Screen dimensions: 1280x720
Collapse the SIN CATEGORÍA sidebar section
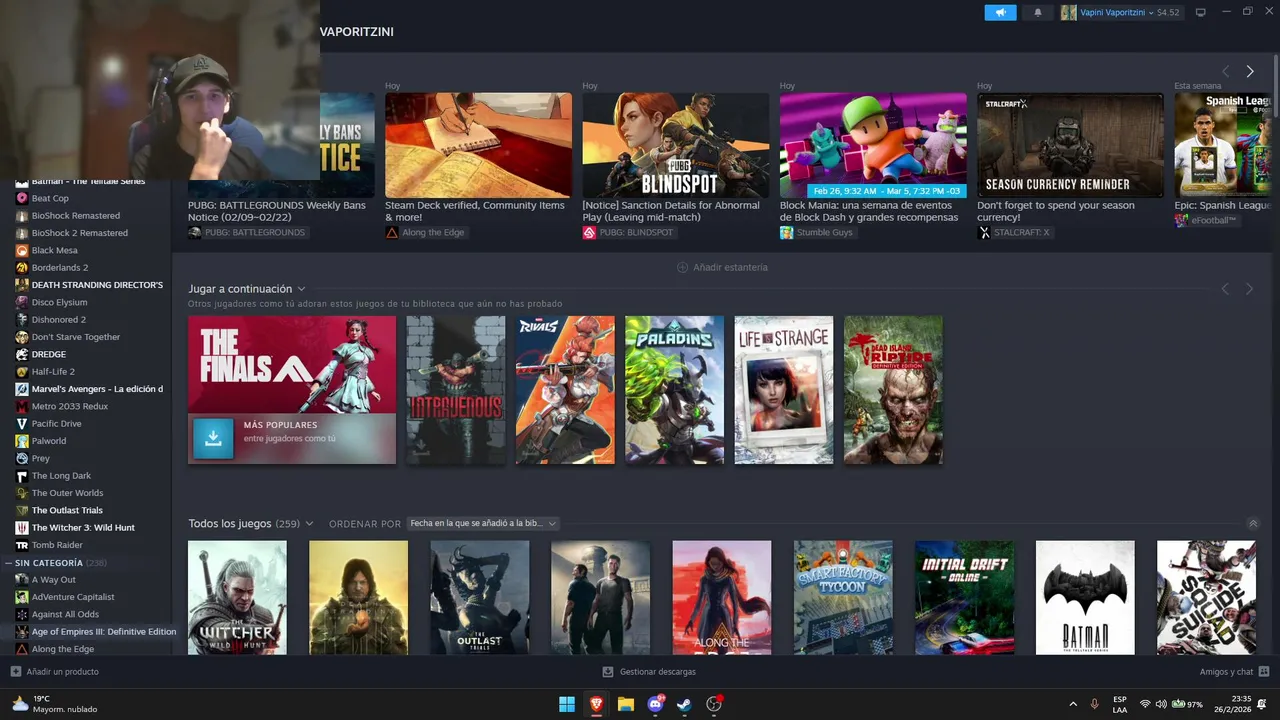pos(9,563)
